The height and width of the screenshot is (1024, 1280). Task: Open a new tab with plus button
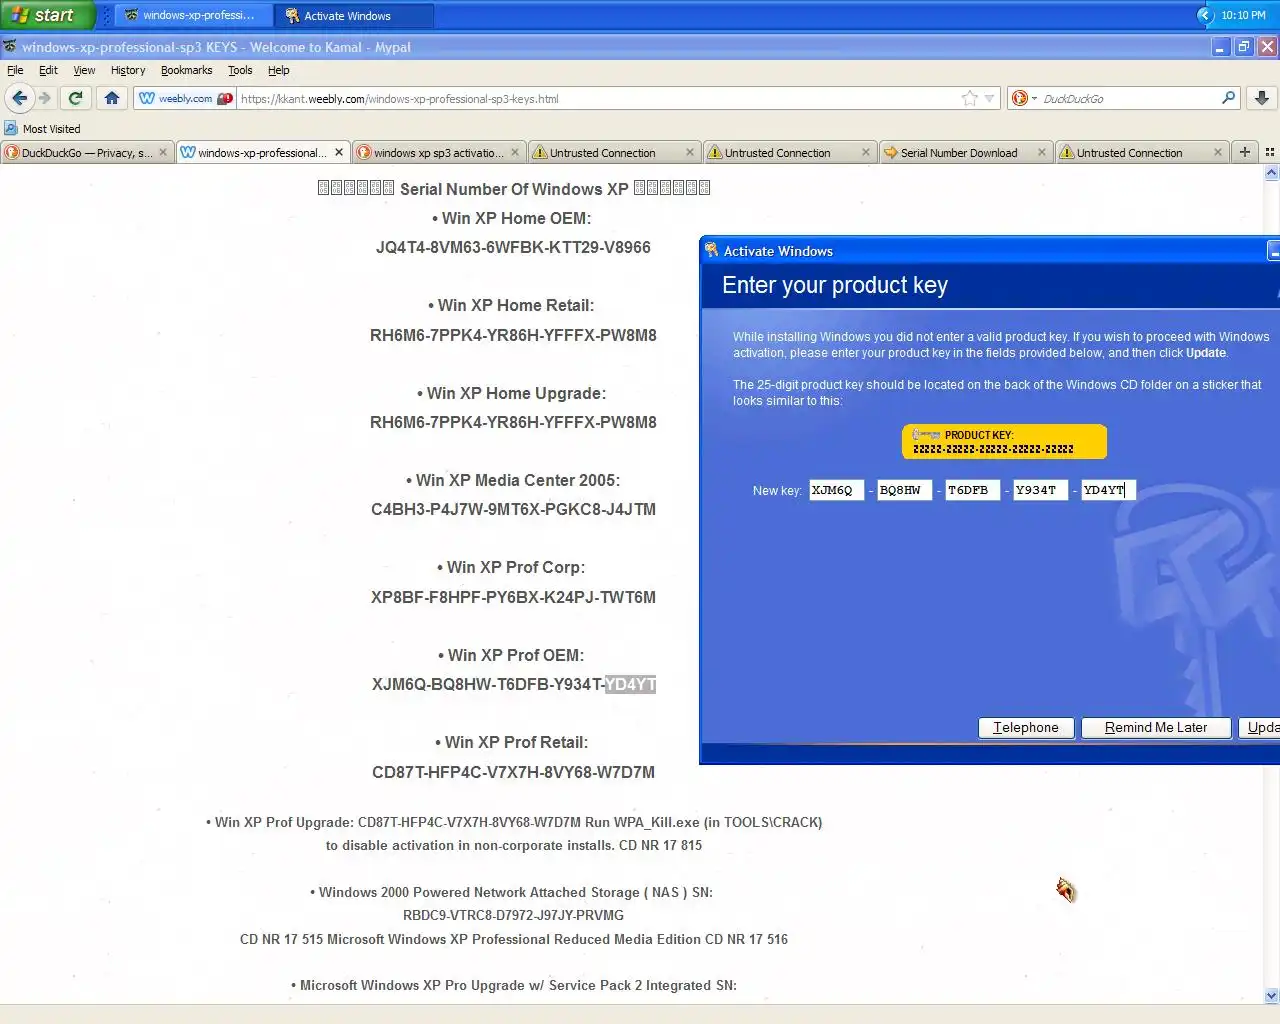click(1245, 152)
